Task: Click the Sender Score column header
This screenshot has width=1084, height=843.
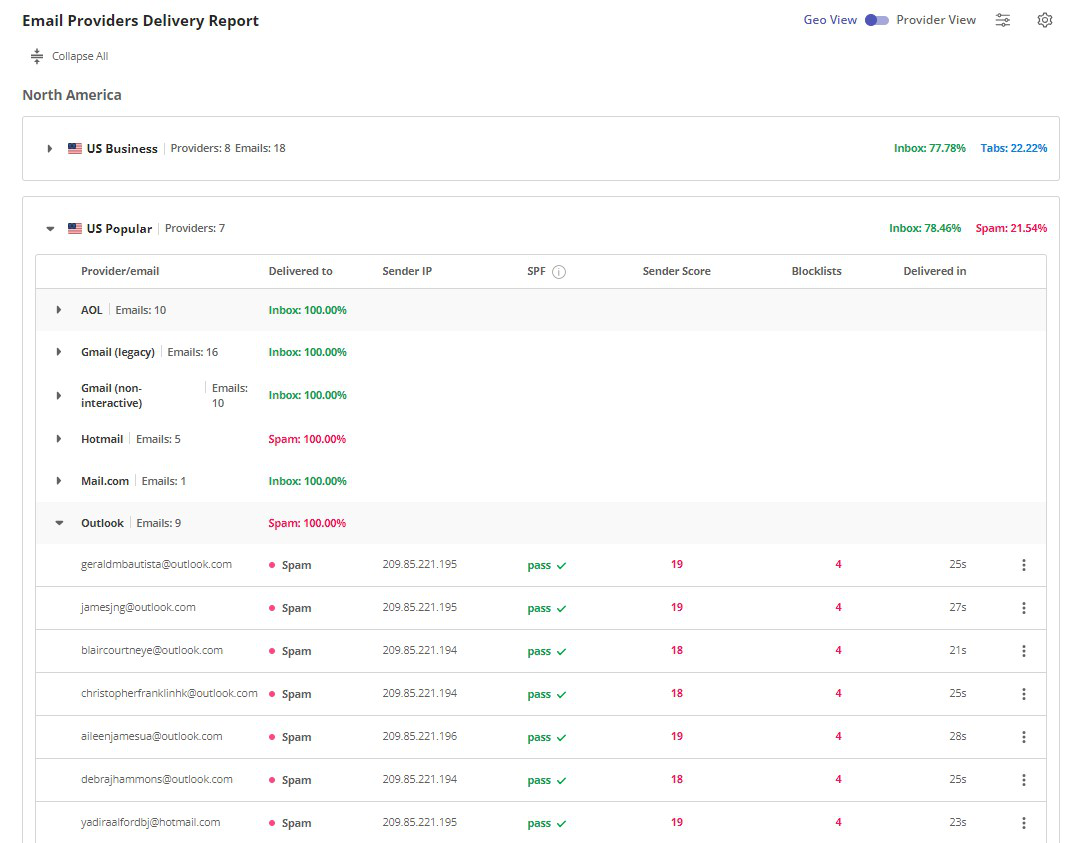Action: (x=676, y=271)
